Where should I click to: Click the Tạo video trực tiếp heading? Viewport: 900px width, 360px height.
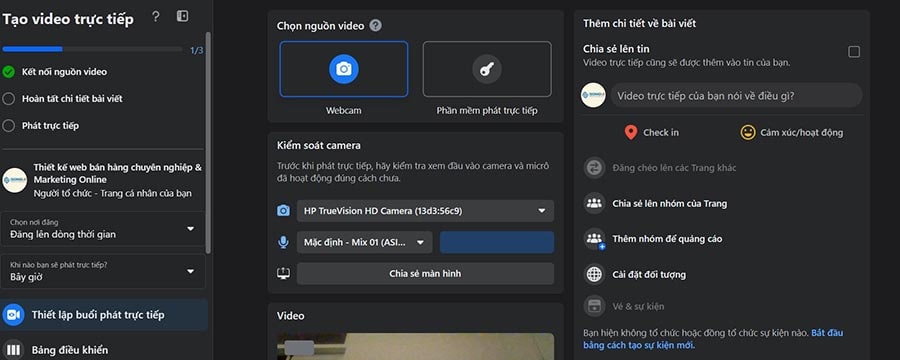pos(68,19)
